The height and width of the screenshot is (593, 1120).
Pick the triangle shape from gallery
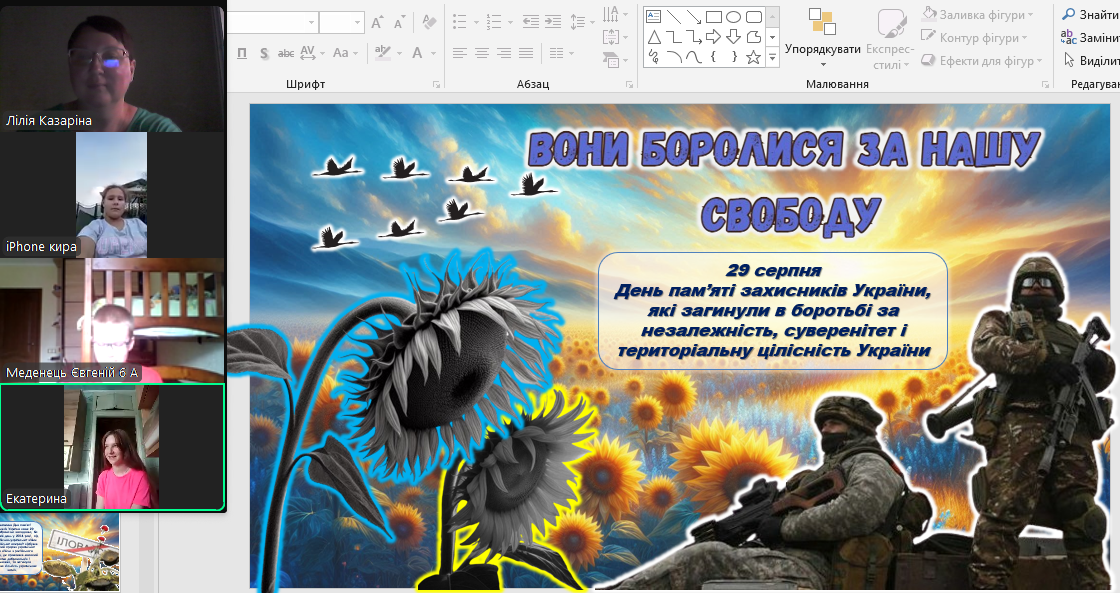(x=653, y=37)
